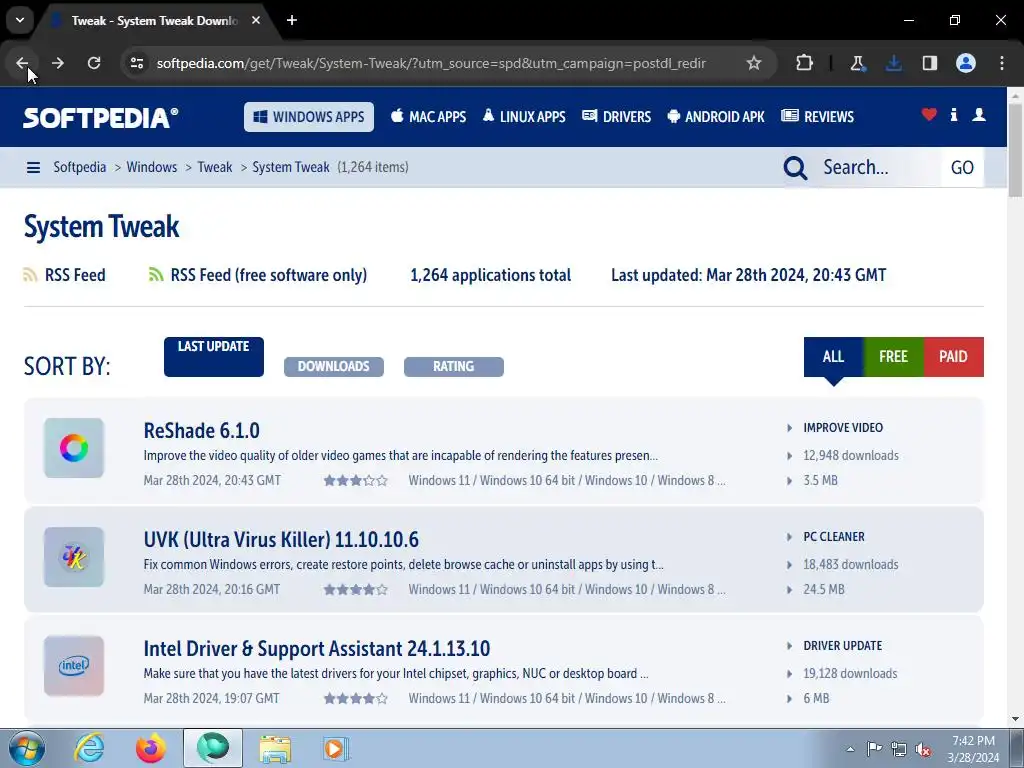This screenshot has height=768, width=1024.
Task: Open media player taskbar icon
Action: point(336,748)
